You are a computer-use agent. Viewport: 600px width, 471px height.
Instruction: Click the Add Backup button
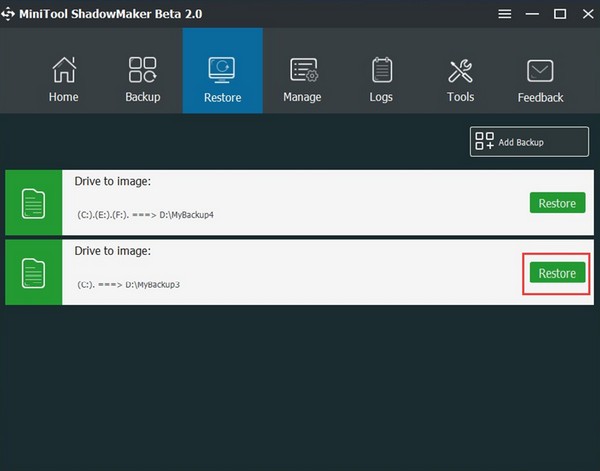pos(529,142)
